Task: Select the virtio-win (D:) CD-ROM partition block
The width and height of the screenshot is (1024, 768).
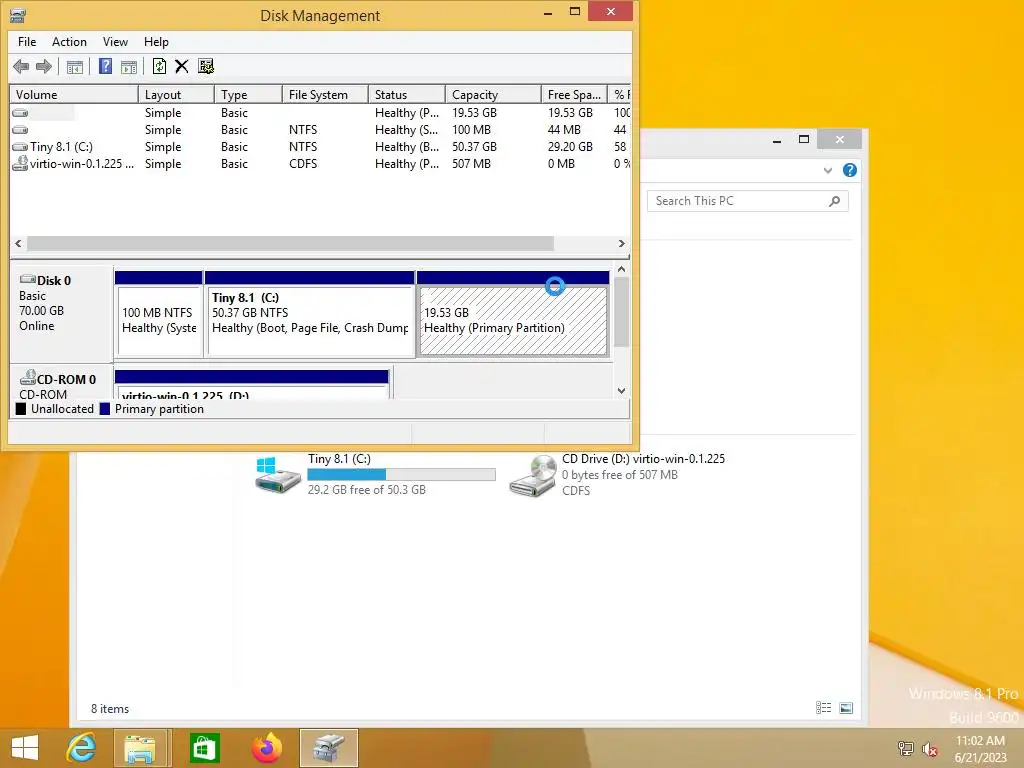Action: (x=251, y=385)
